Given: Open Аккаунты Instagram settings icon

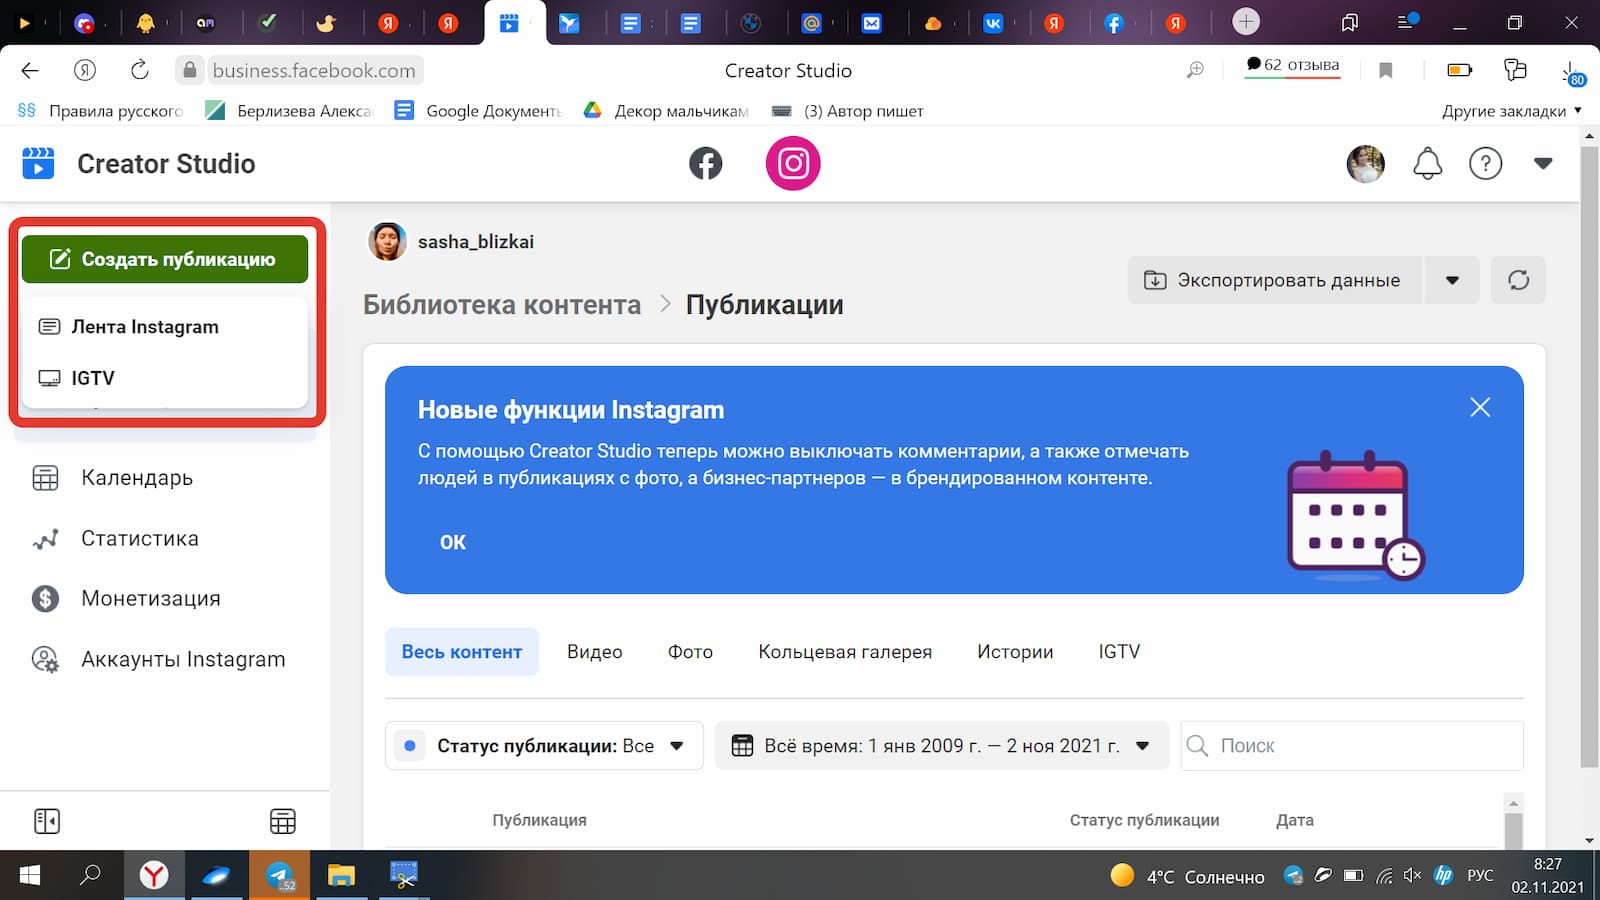Looking at the screenshot, I should tap(44, 660).
